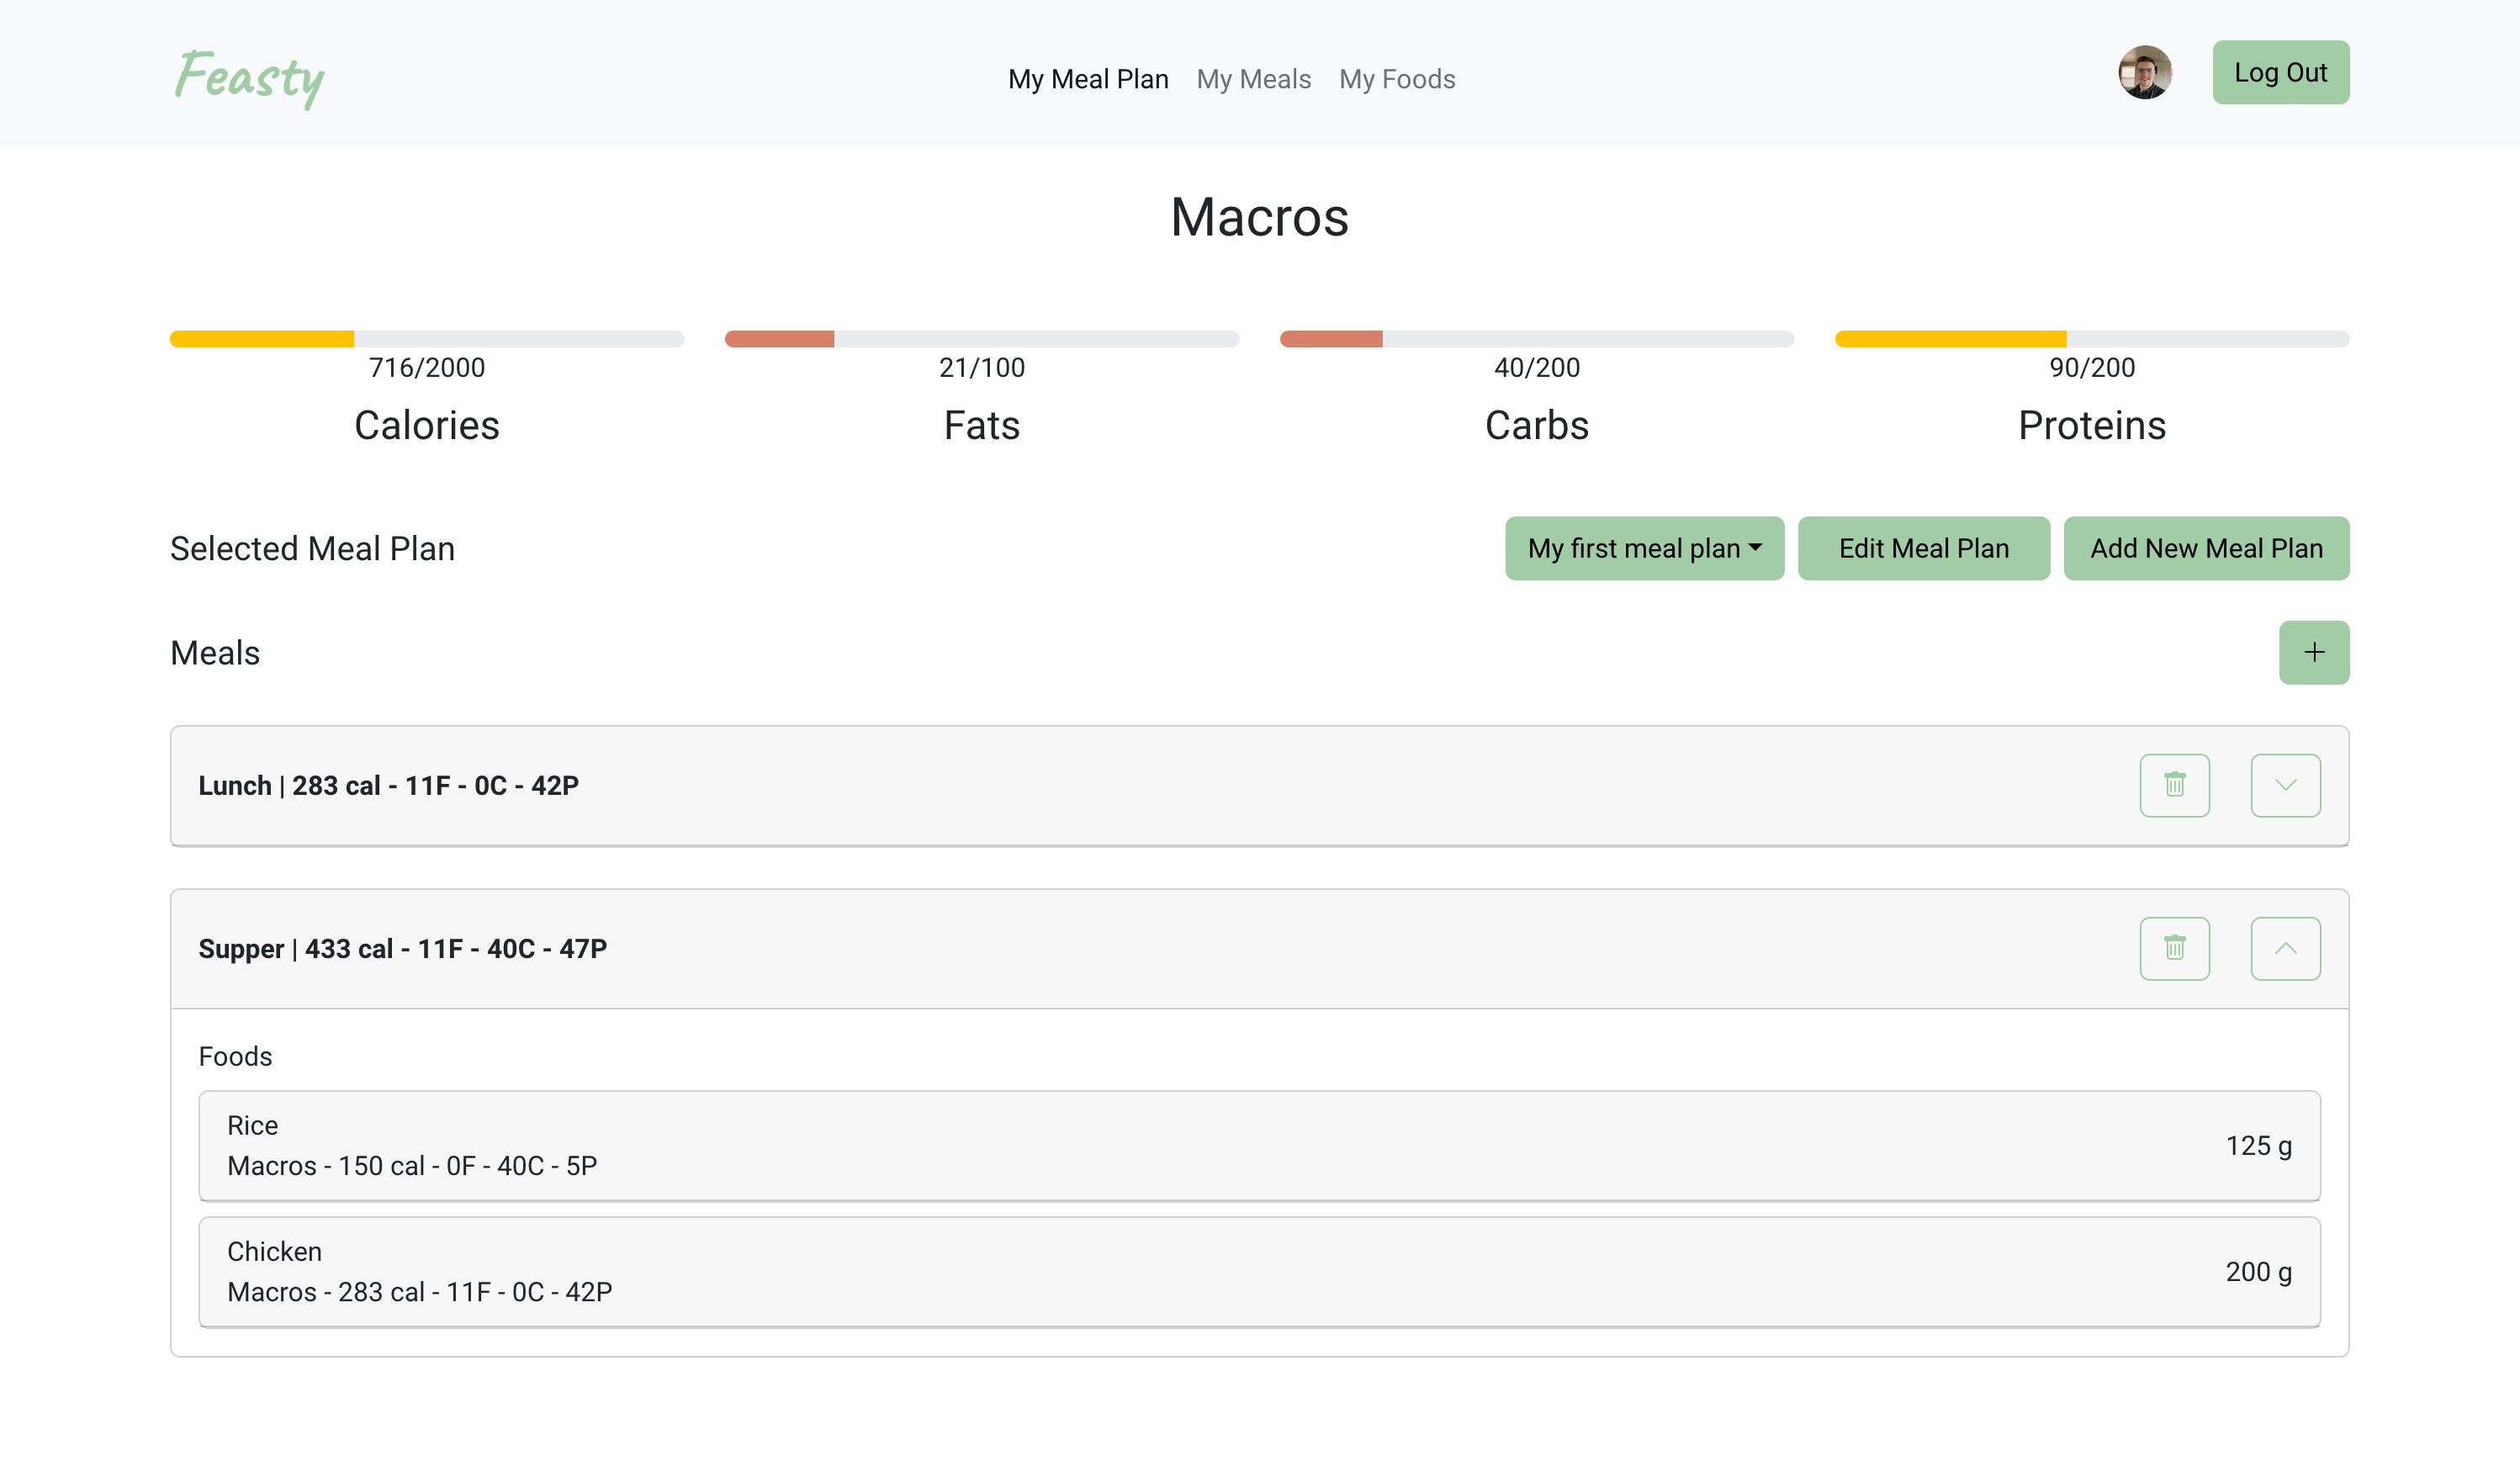Click Log Out button
Screen dimensions: 2520x1472
(2280, 71)
